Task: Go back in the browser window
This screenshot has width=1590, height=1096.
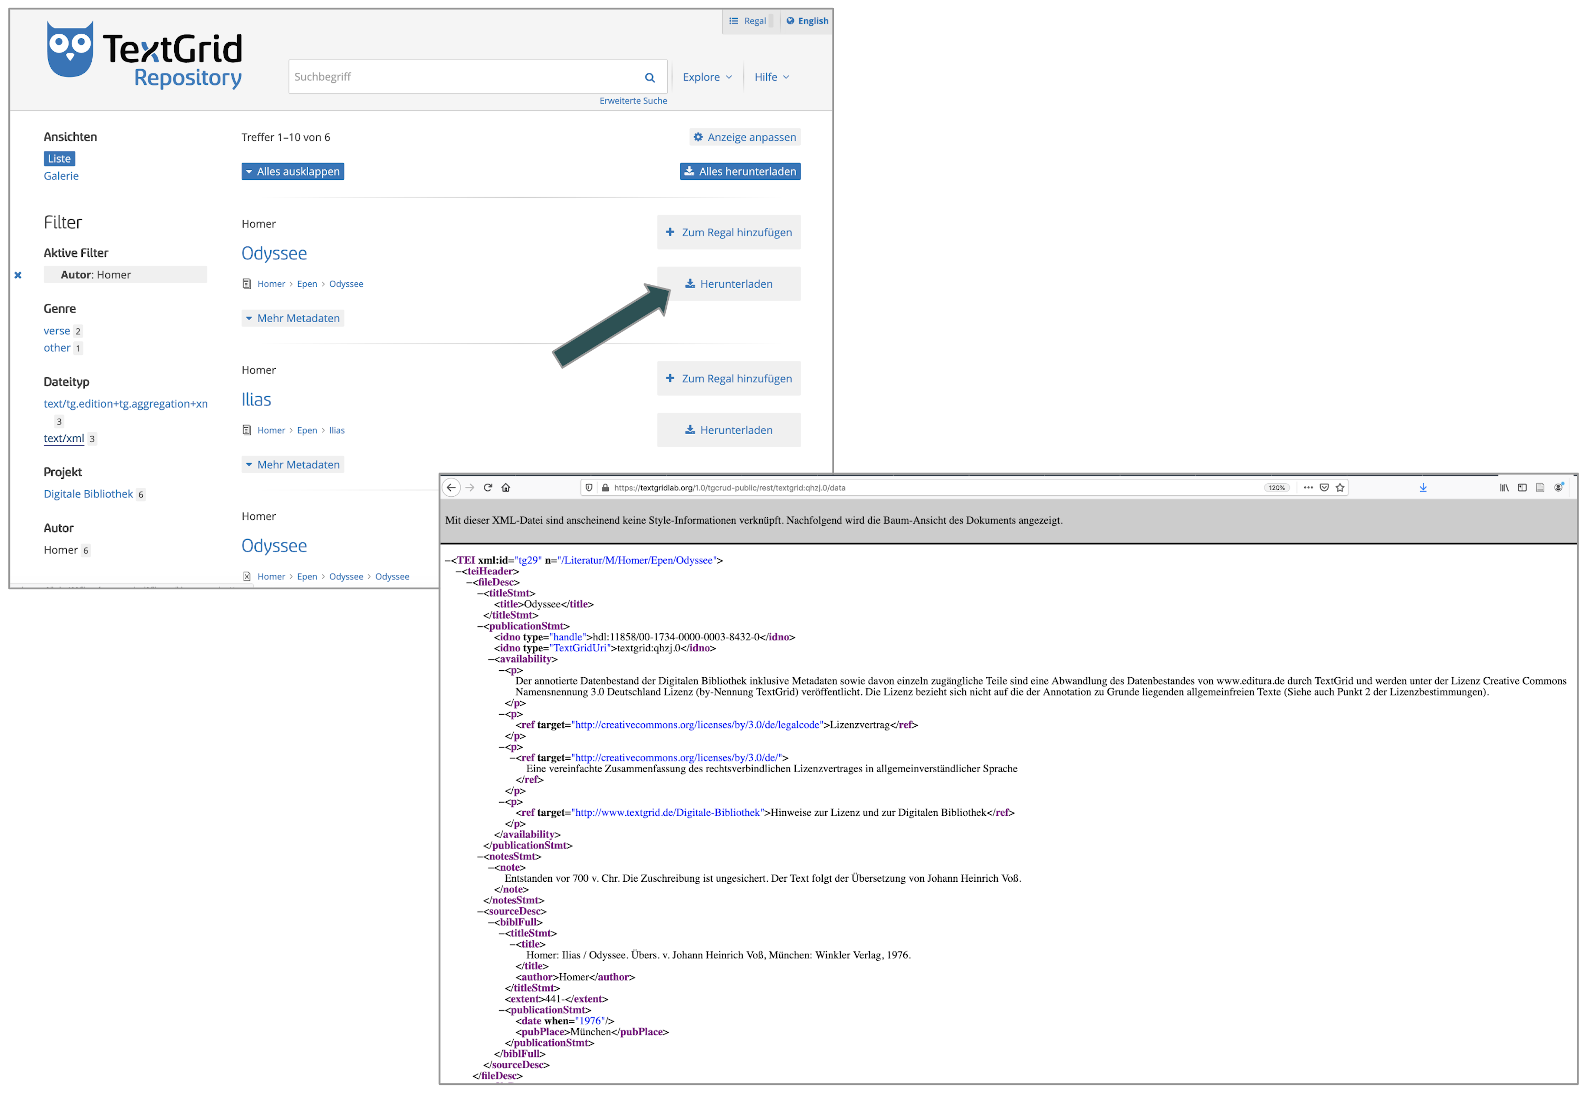Action: coord(451,488)
